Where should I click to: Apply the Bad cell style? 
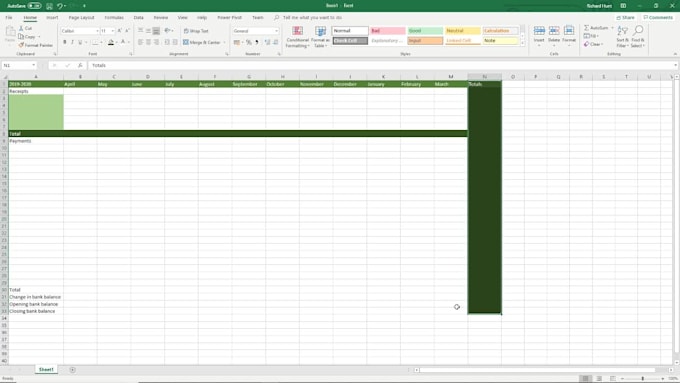(388, 30)
